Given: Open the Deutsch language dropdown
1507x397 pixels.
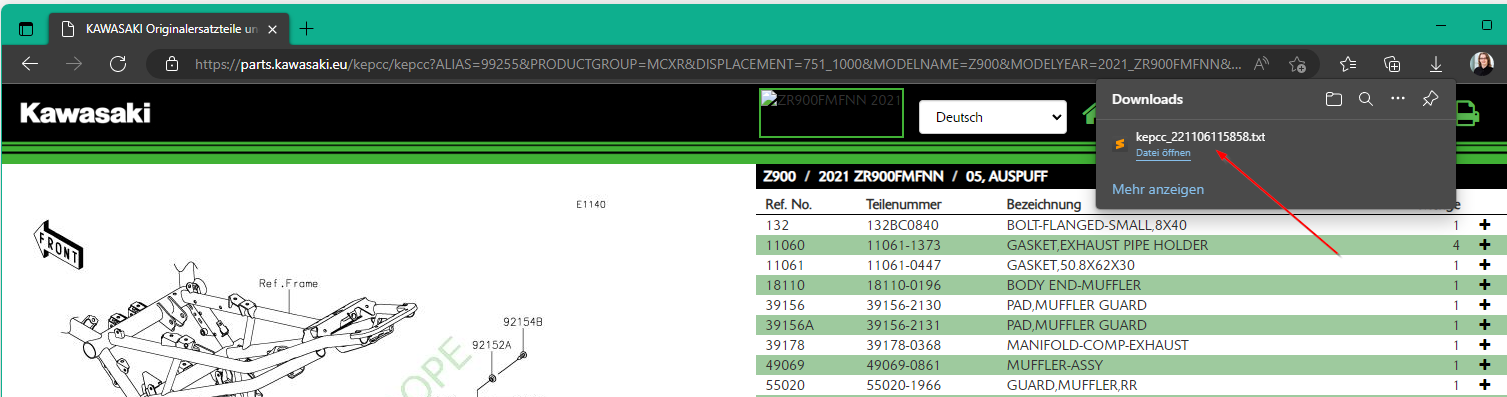Looking at the screenshot, I should (993, 117).
